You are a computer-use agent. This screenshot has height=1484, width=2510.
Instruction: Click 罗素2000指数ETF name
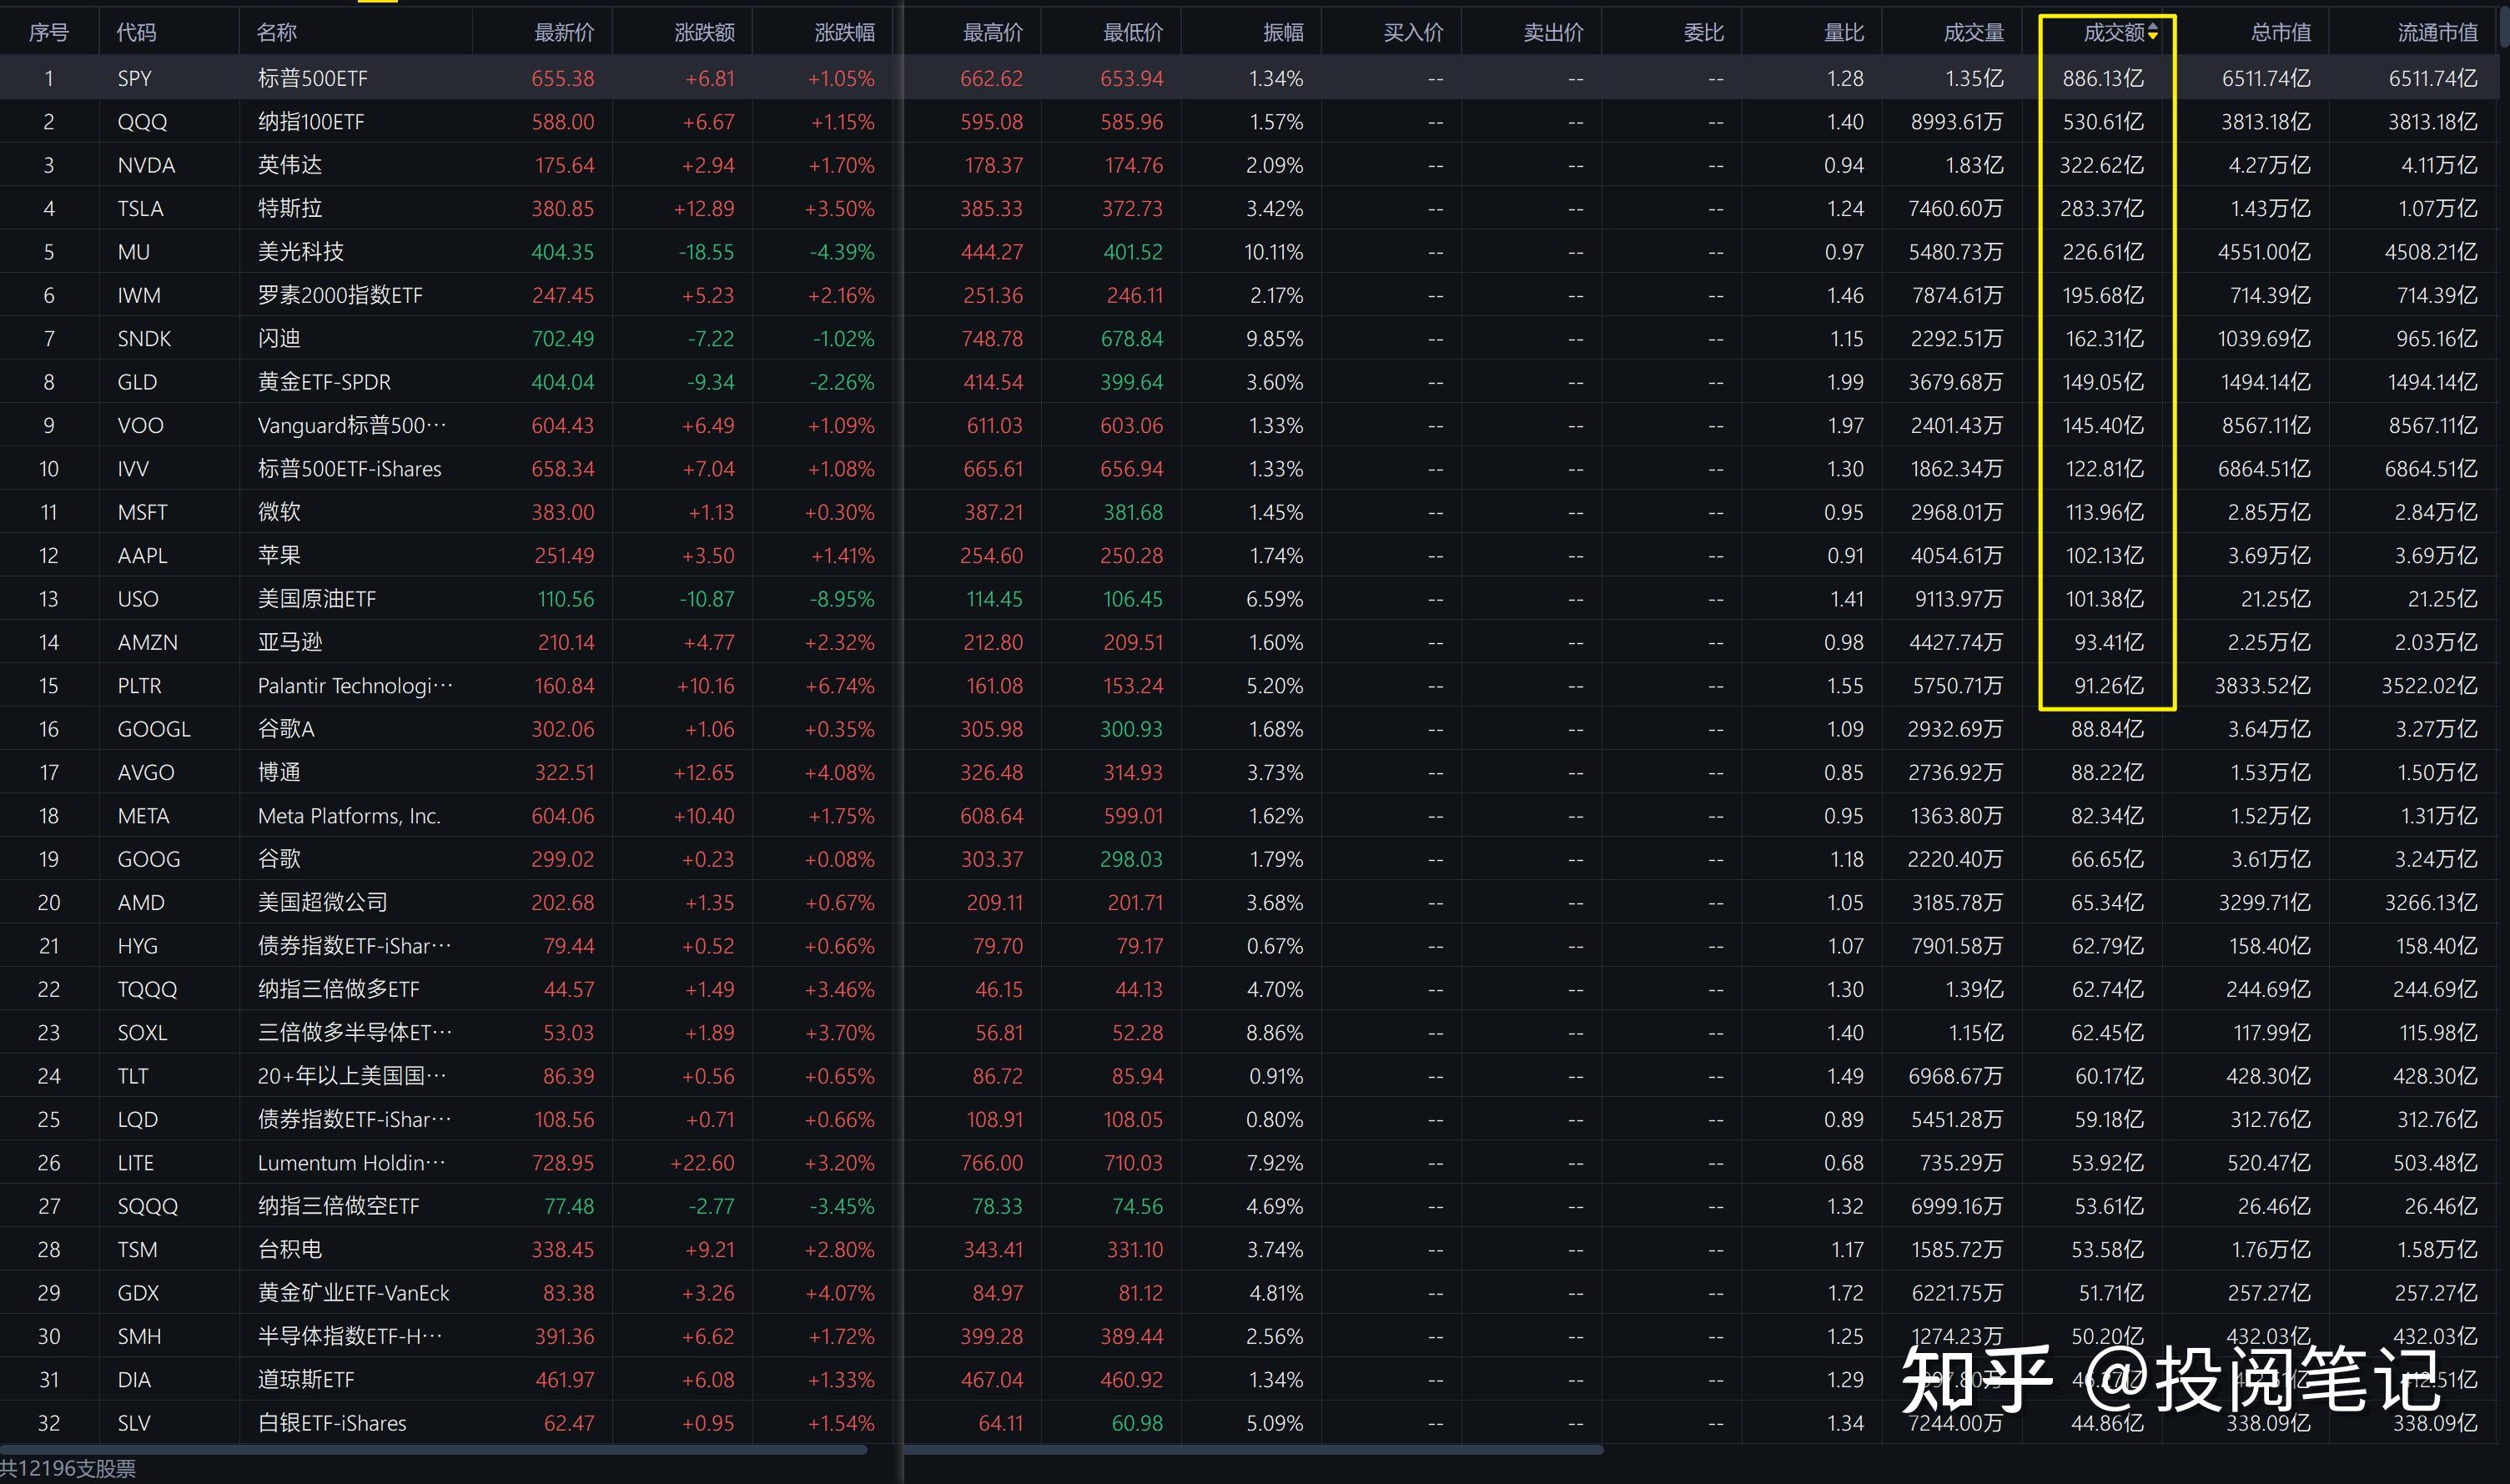pyautogui.click(x=340, y=295)
